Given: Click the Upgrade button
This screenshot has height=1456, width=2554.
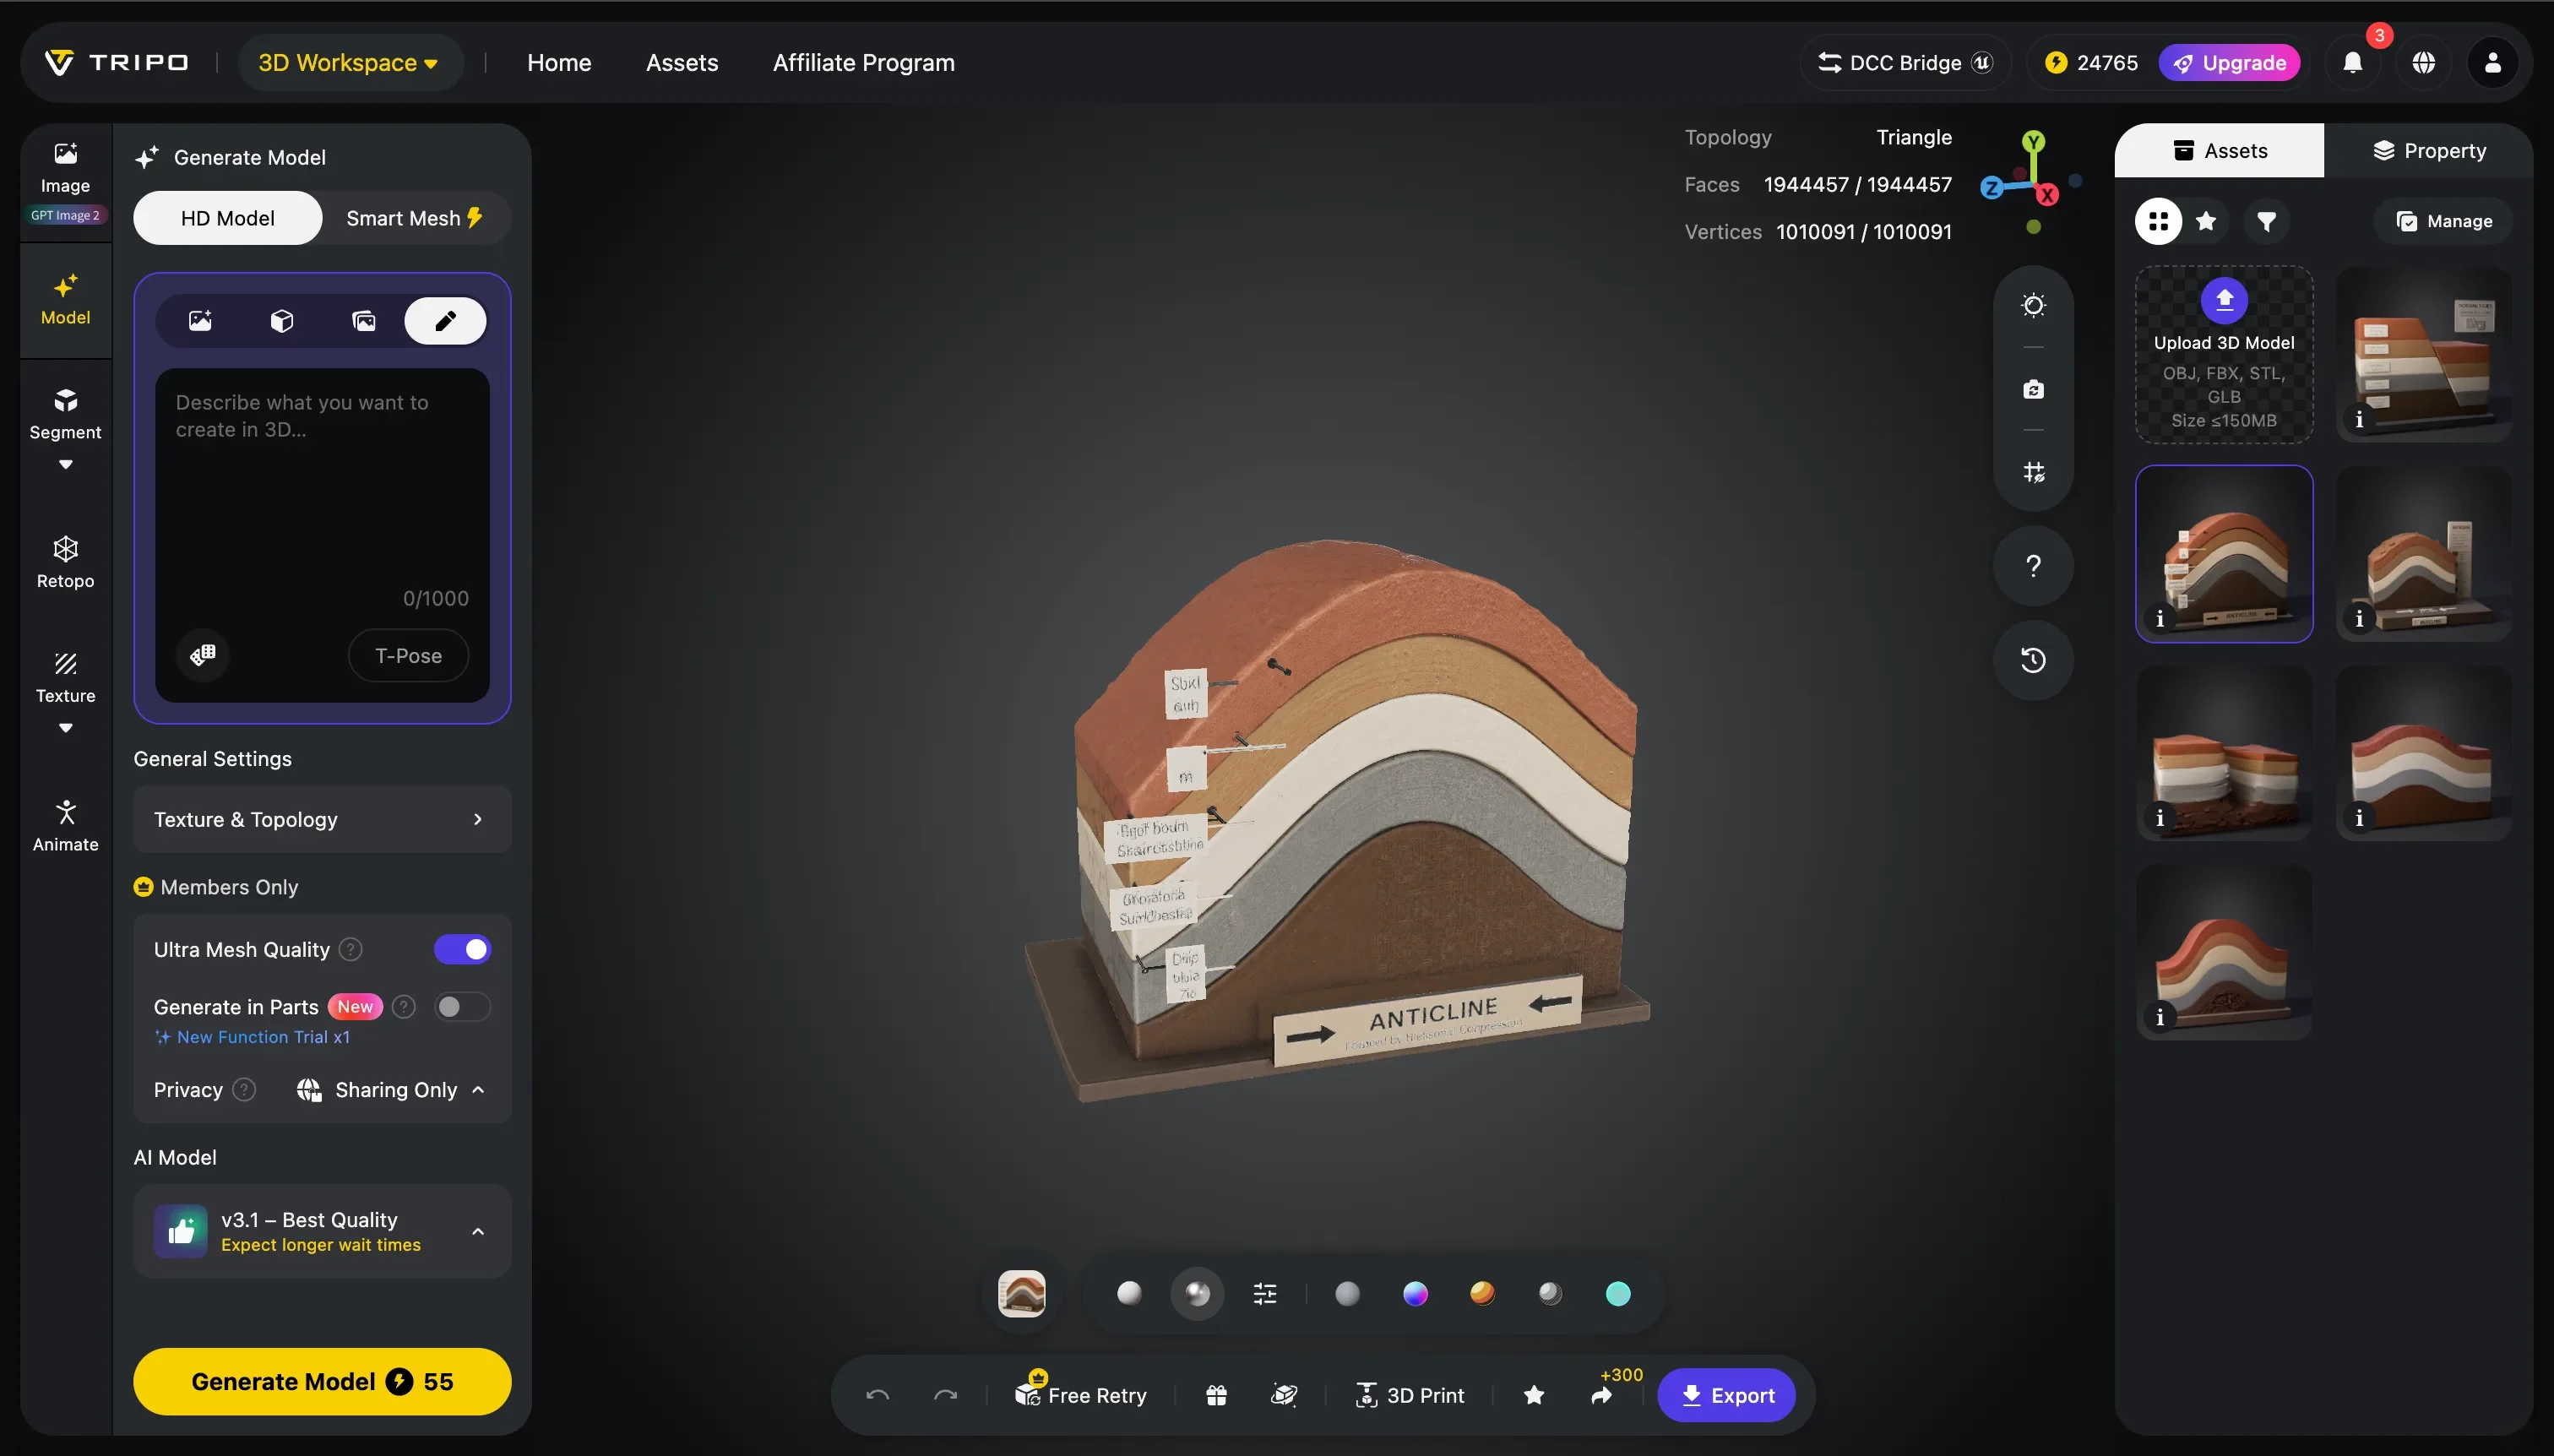Looking at the screenshot, I should coord(2230,62).
